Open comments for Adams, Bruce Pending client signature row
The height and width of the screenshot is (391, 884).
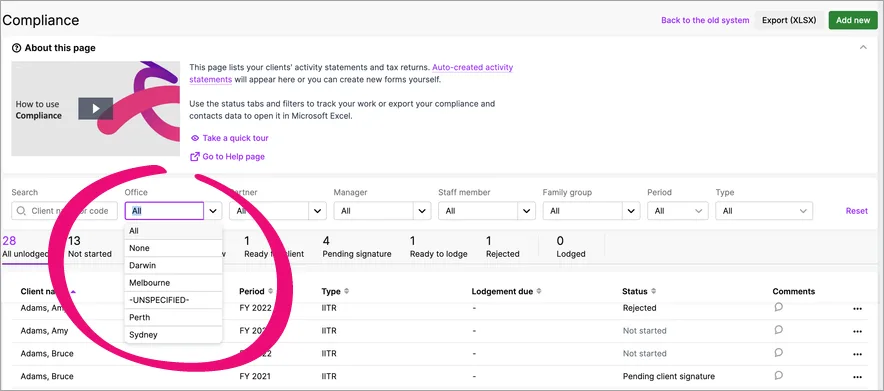tap(779, 375)
